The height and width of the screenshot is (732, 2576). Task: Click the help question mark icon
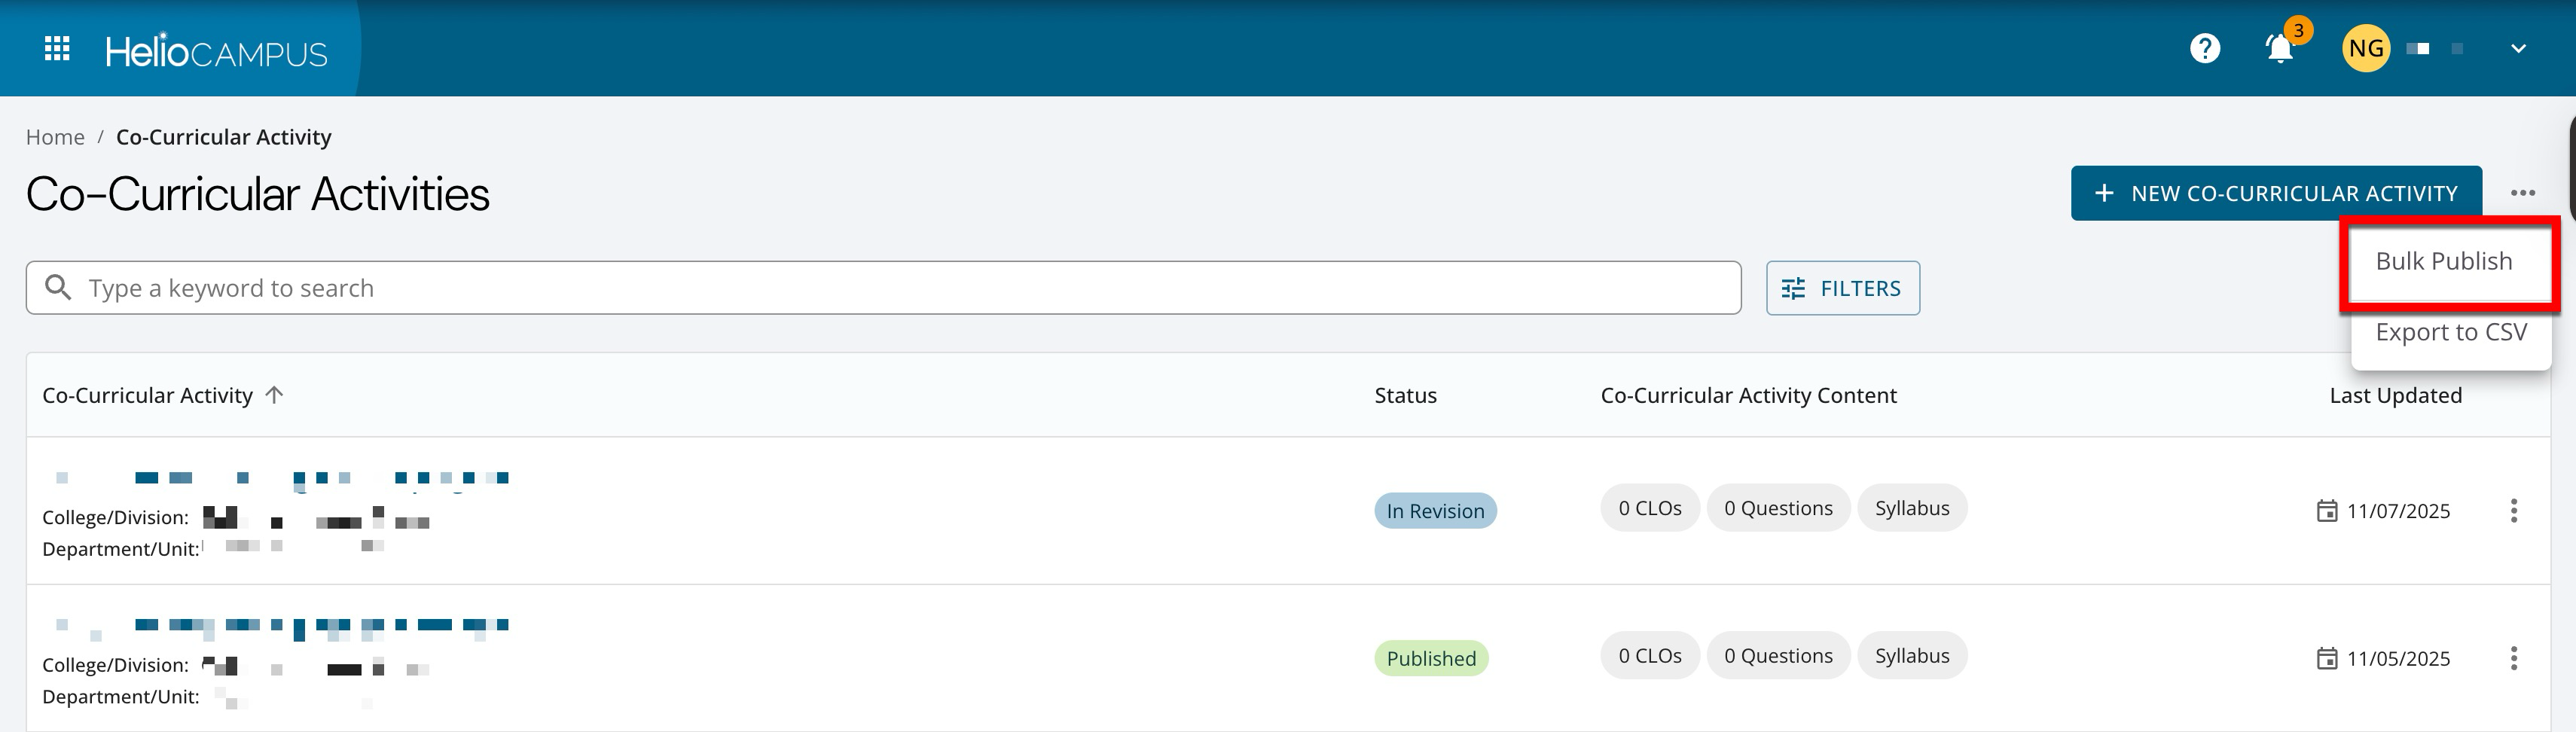click(2204, 48)
